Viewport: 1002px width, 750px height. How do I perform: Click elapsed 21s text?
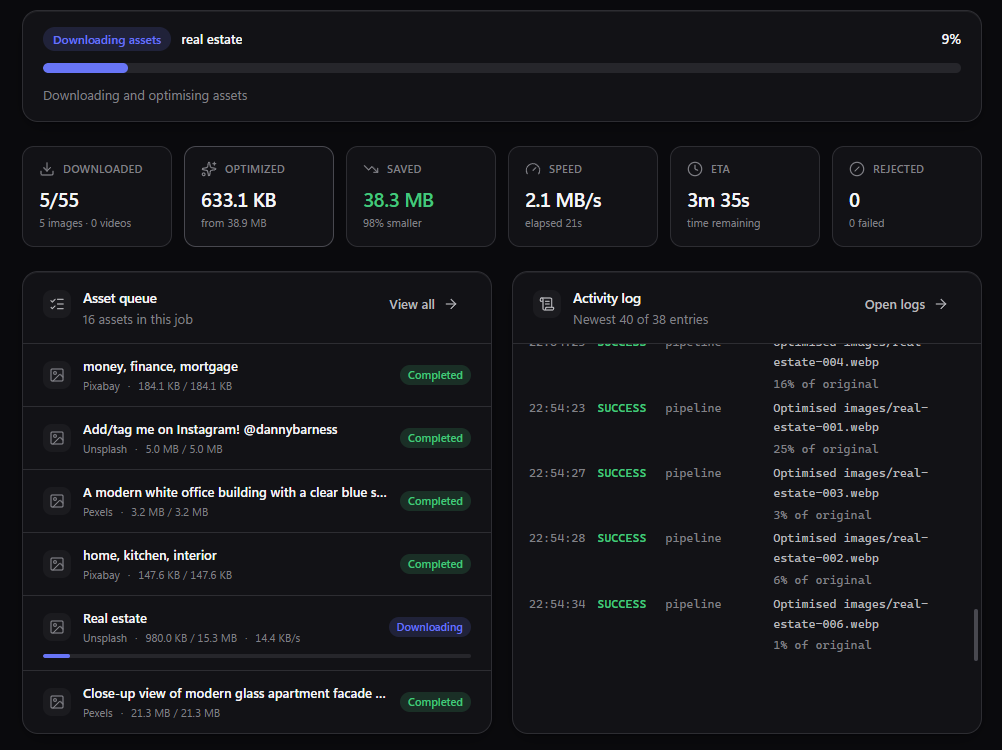click(x=553, y=223)
